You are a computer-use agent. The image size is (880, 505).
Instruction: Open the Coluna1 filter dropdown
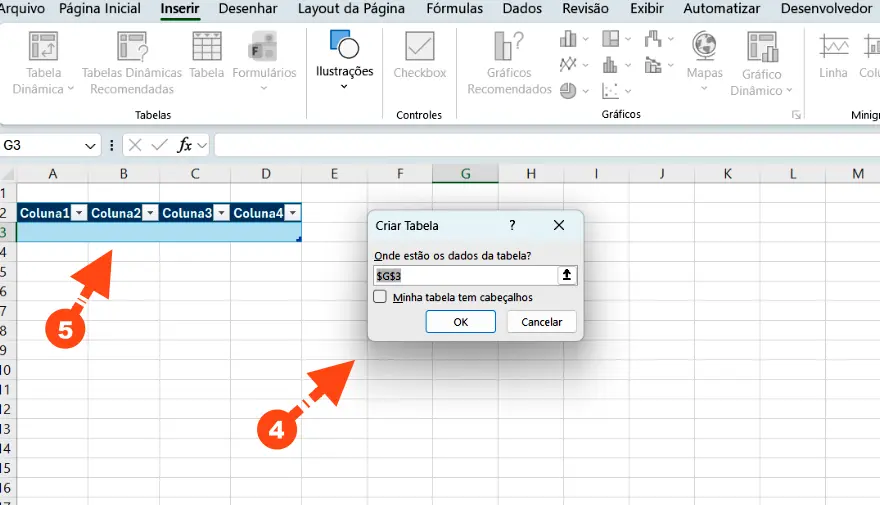click(79, 213)
